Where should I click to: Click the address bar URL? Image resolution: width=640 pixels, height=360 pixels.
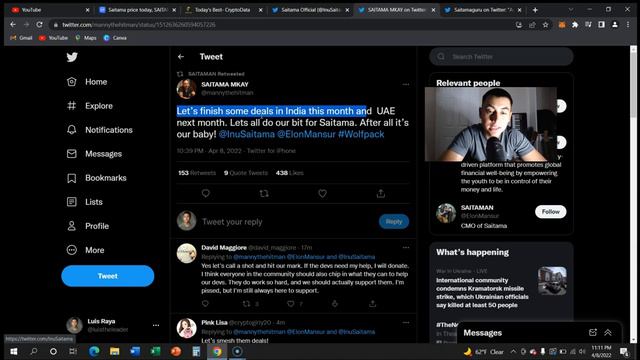pos(139,25)
